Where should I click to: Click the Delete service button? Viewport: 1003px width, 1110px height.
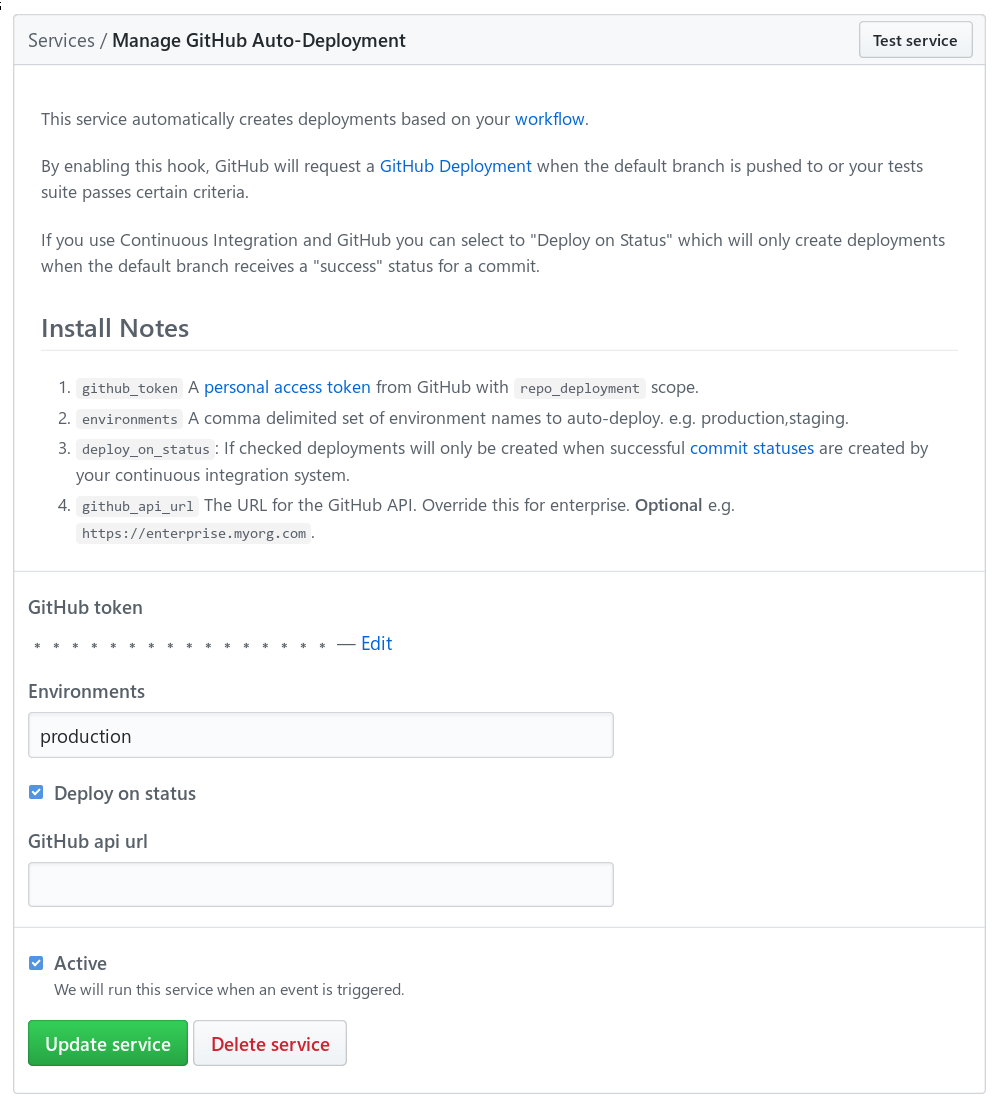click(269, 1043)
